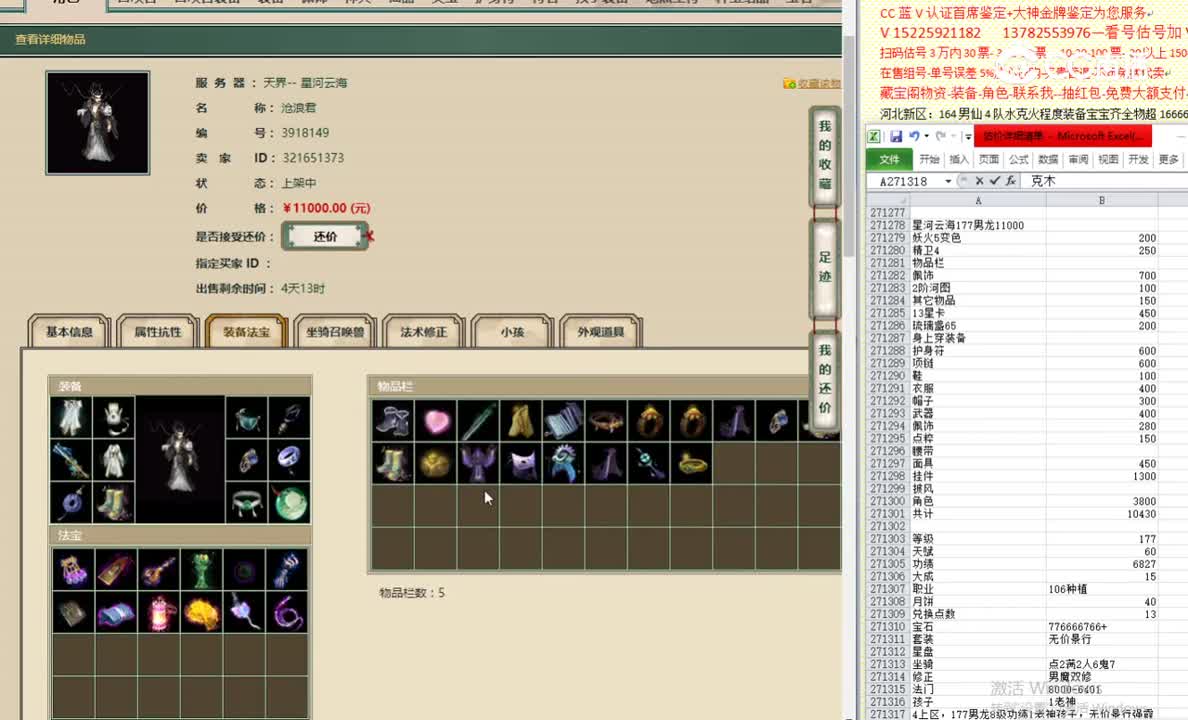Click the Name Box showing A271318
The width and height of the screenshot is (1188, 720).
pos(905,181)
